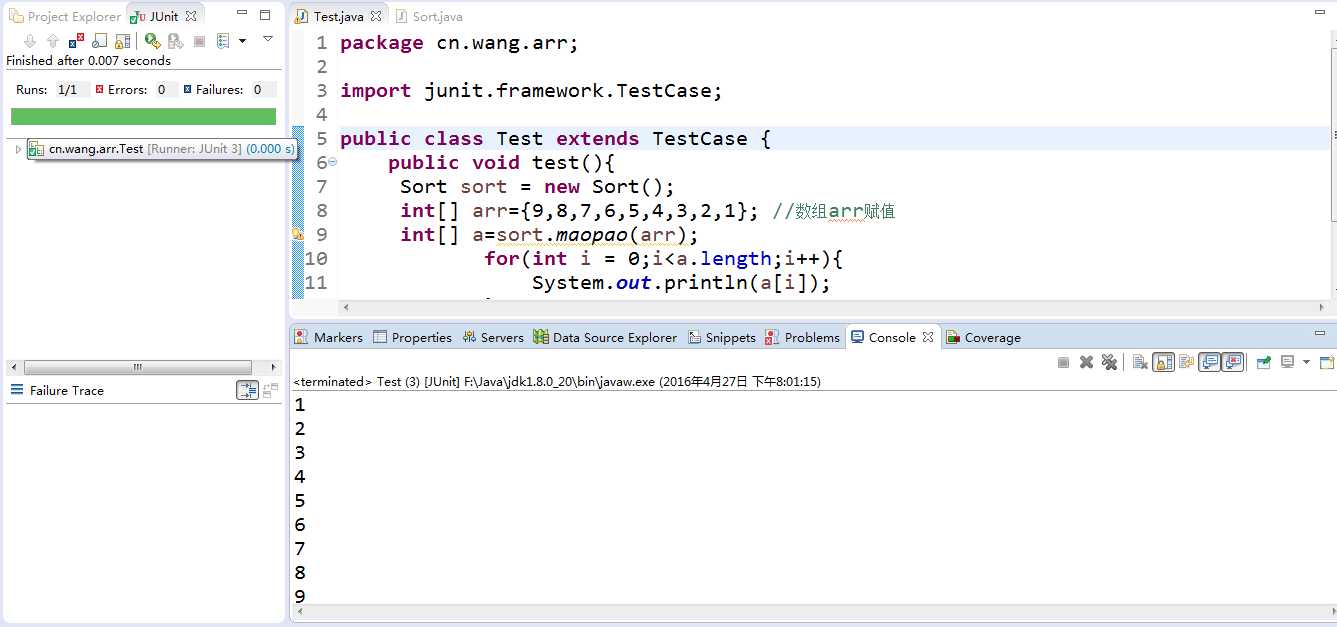The height and width of the screenshot is (627, 1337).
Task: Click Remove Launch icon in Console
Action: 1086,362
